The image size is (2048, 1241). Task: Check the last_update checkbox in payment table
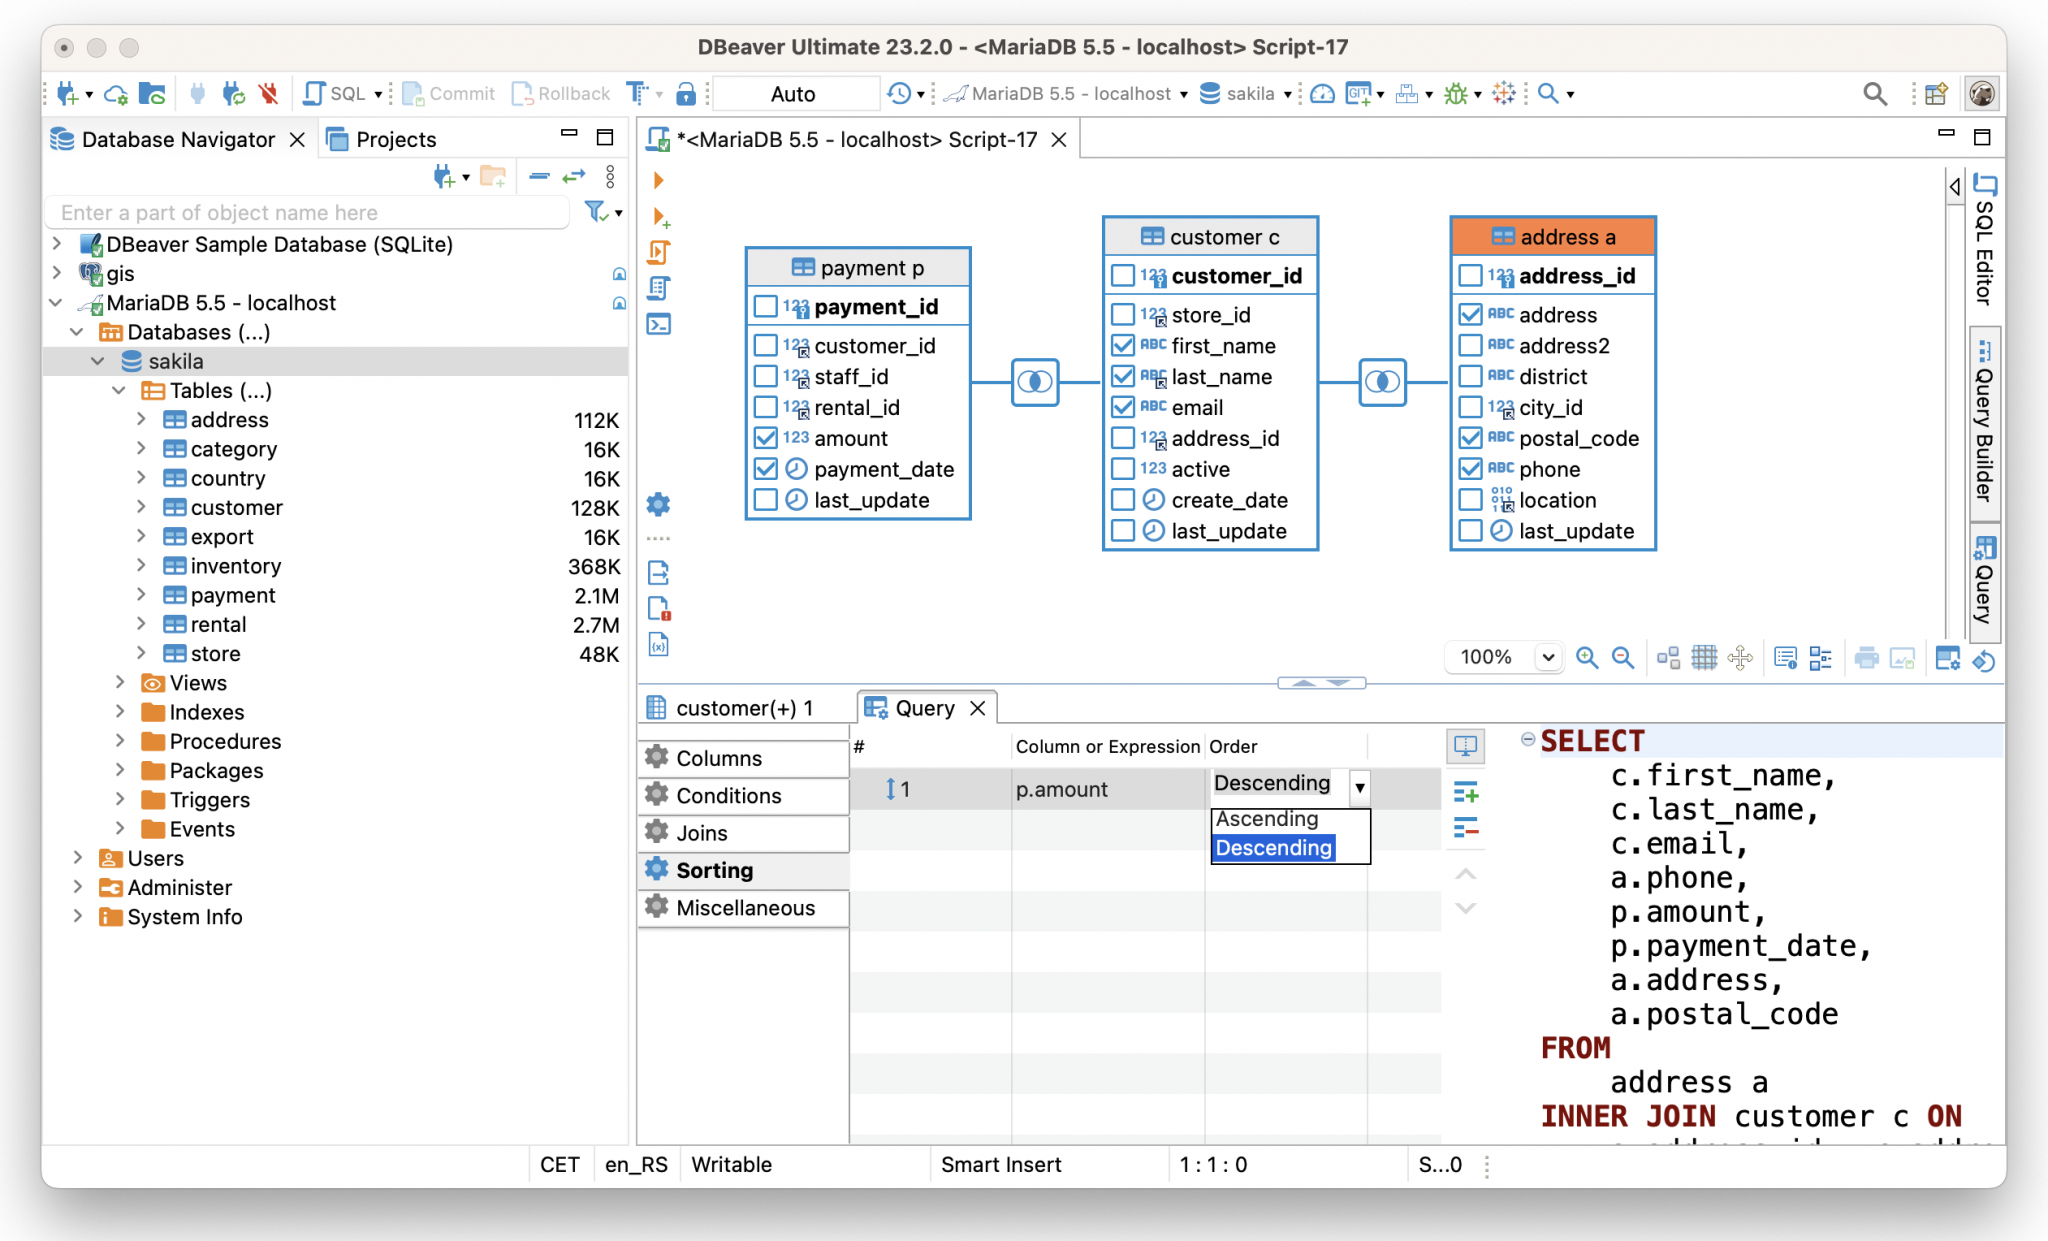766,499
